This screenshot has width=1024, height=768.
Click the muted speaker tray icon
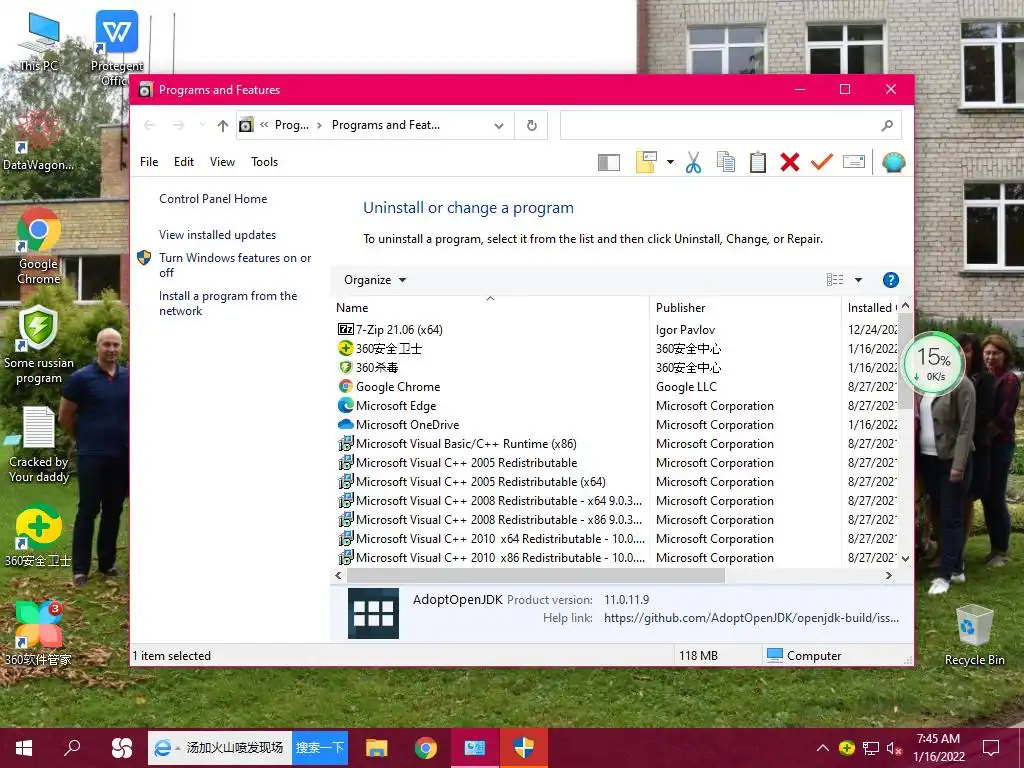pos(894,748)
